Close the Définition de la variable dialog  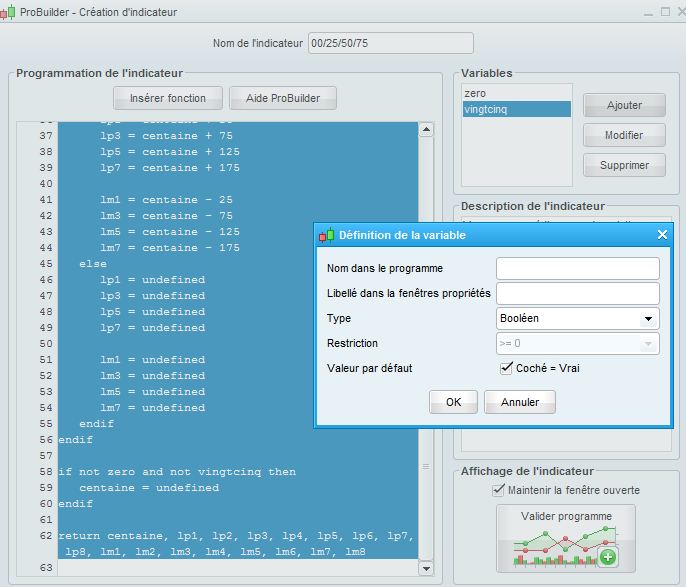(662, 235)
